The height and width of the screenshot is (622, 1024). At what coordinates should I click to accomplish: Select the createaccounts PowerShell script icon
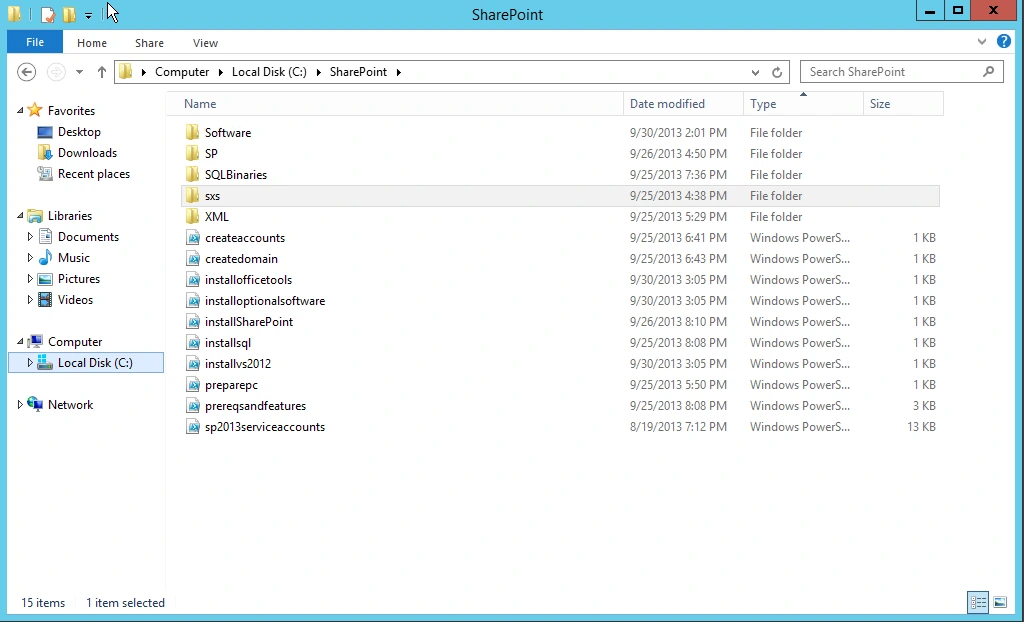coord(193,238)
